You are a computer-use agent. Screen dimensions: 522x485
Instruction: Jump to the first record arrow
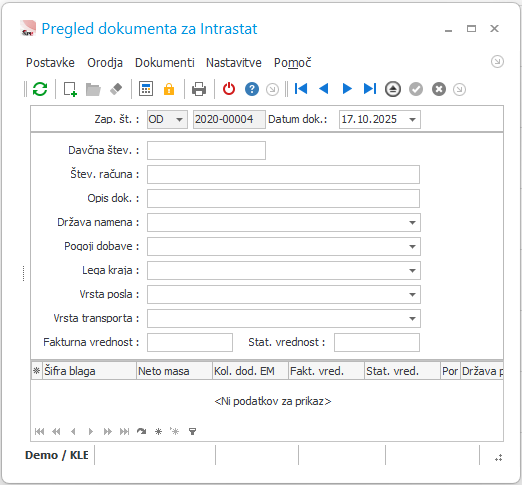[301, 89]
